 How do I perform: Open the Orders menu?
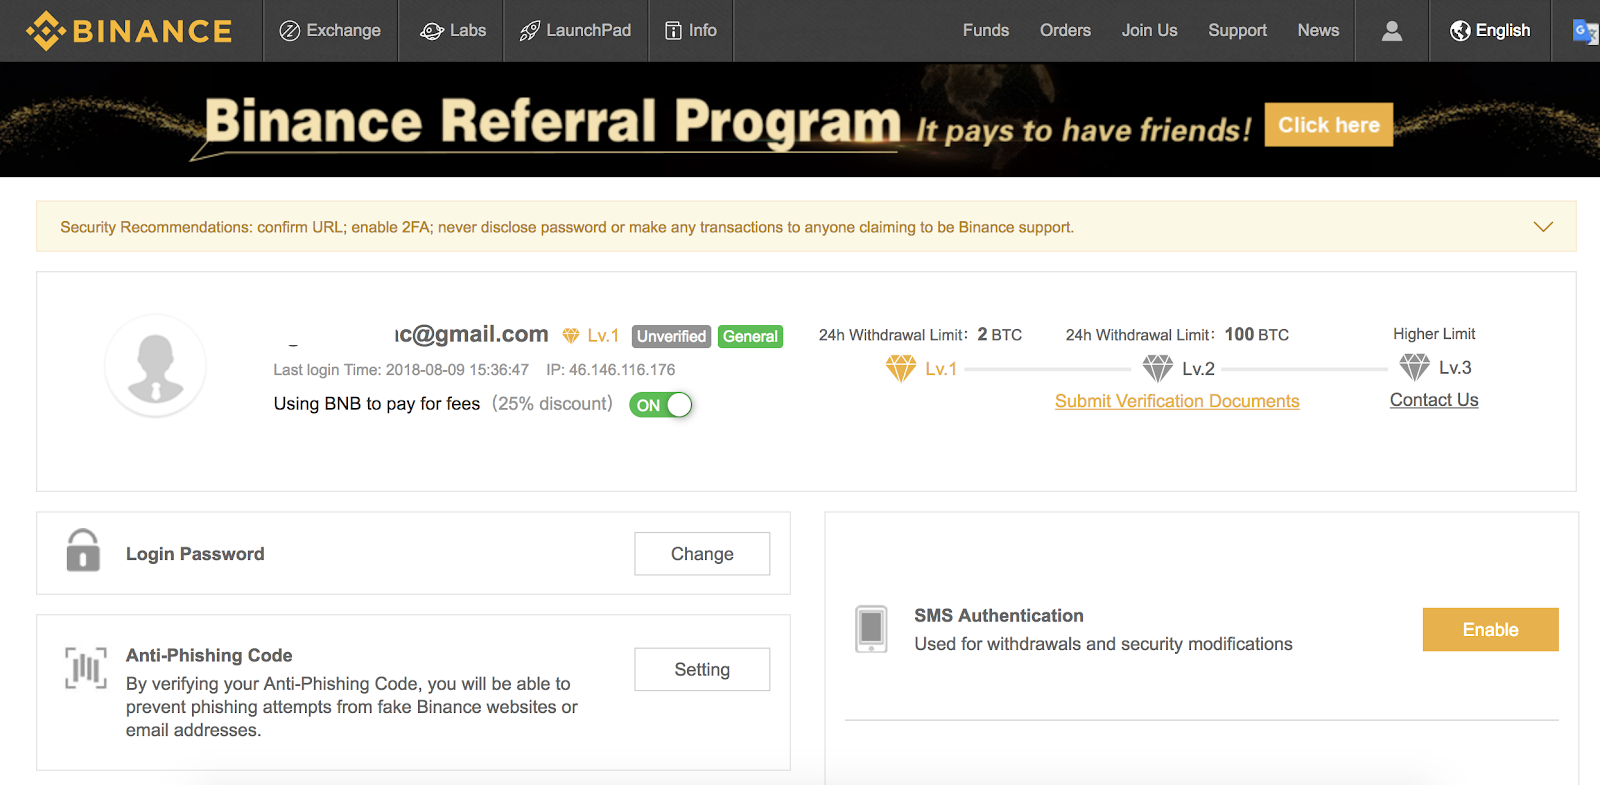[1065, 31]
